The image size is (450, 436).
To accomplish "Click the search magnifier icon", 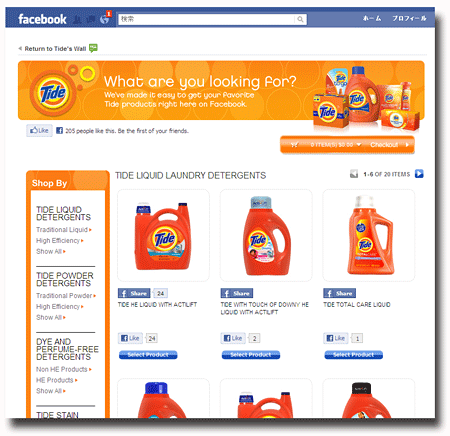I will click(x=300, y=19).
